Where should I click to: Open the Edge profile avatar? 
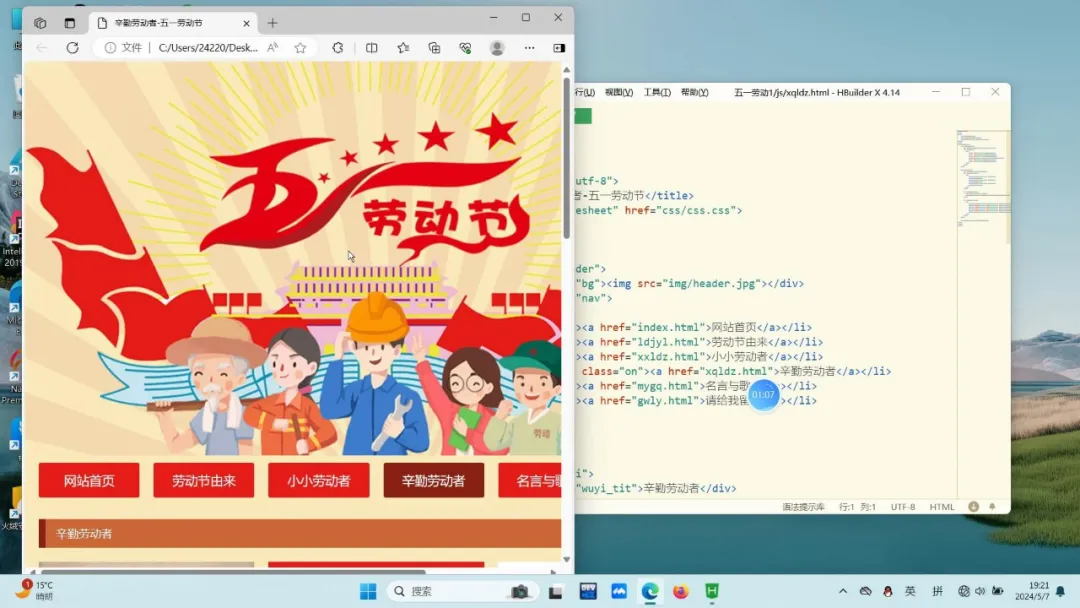coord(497,48)
